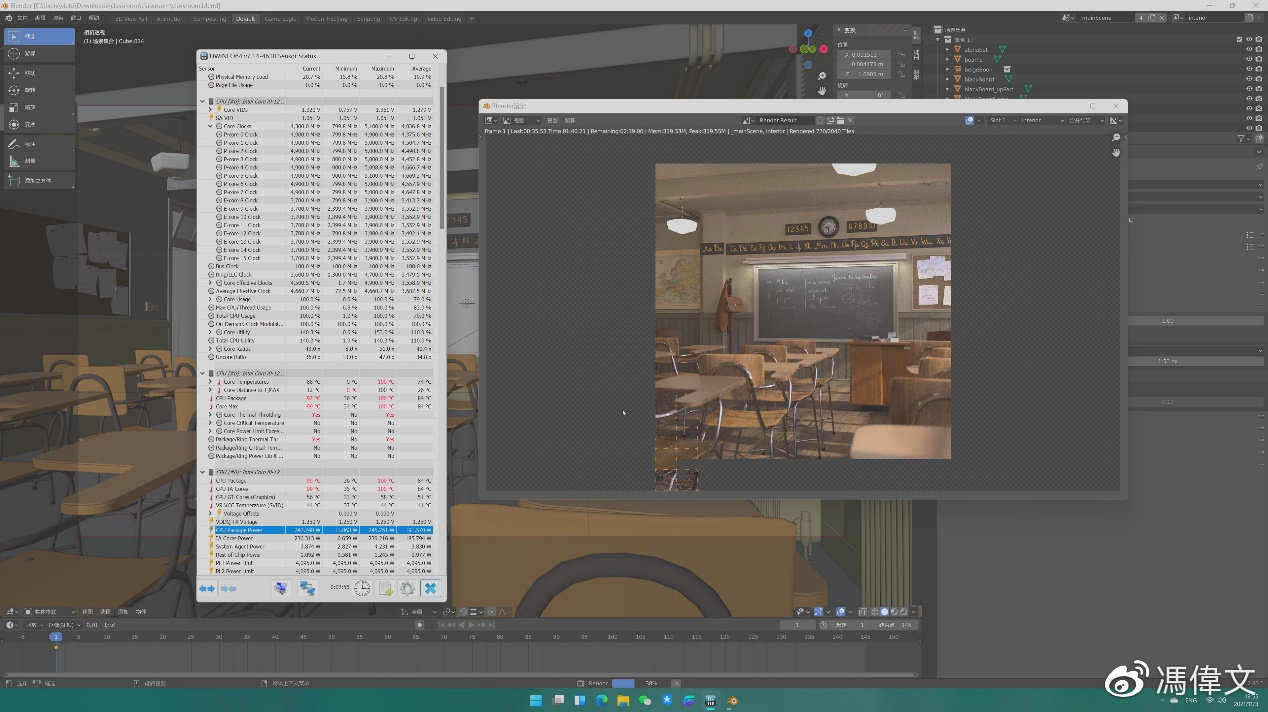1268x712 pixels.
Task: Pick the Rotate tool in Blender toolbar
Action: [x=38, y=90]
